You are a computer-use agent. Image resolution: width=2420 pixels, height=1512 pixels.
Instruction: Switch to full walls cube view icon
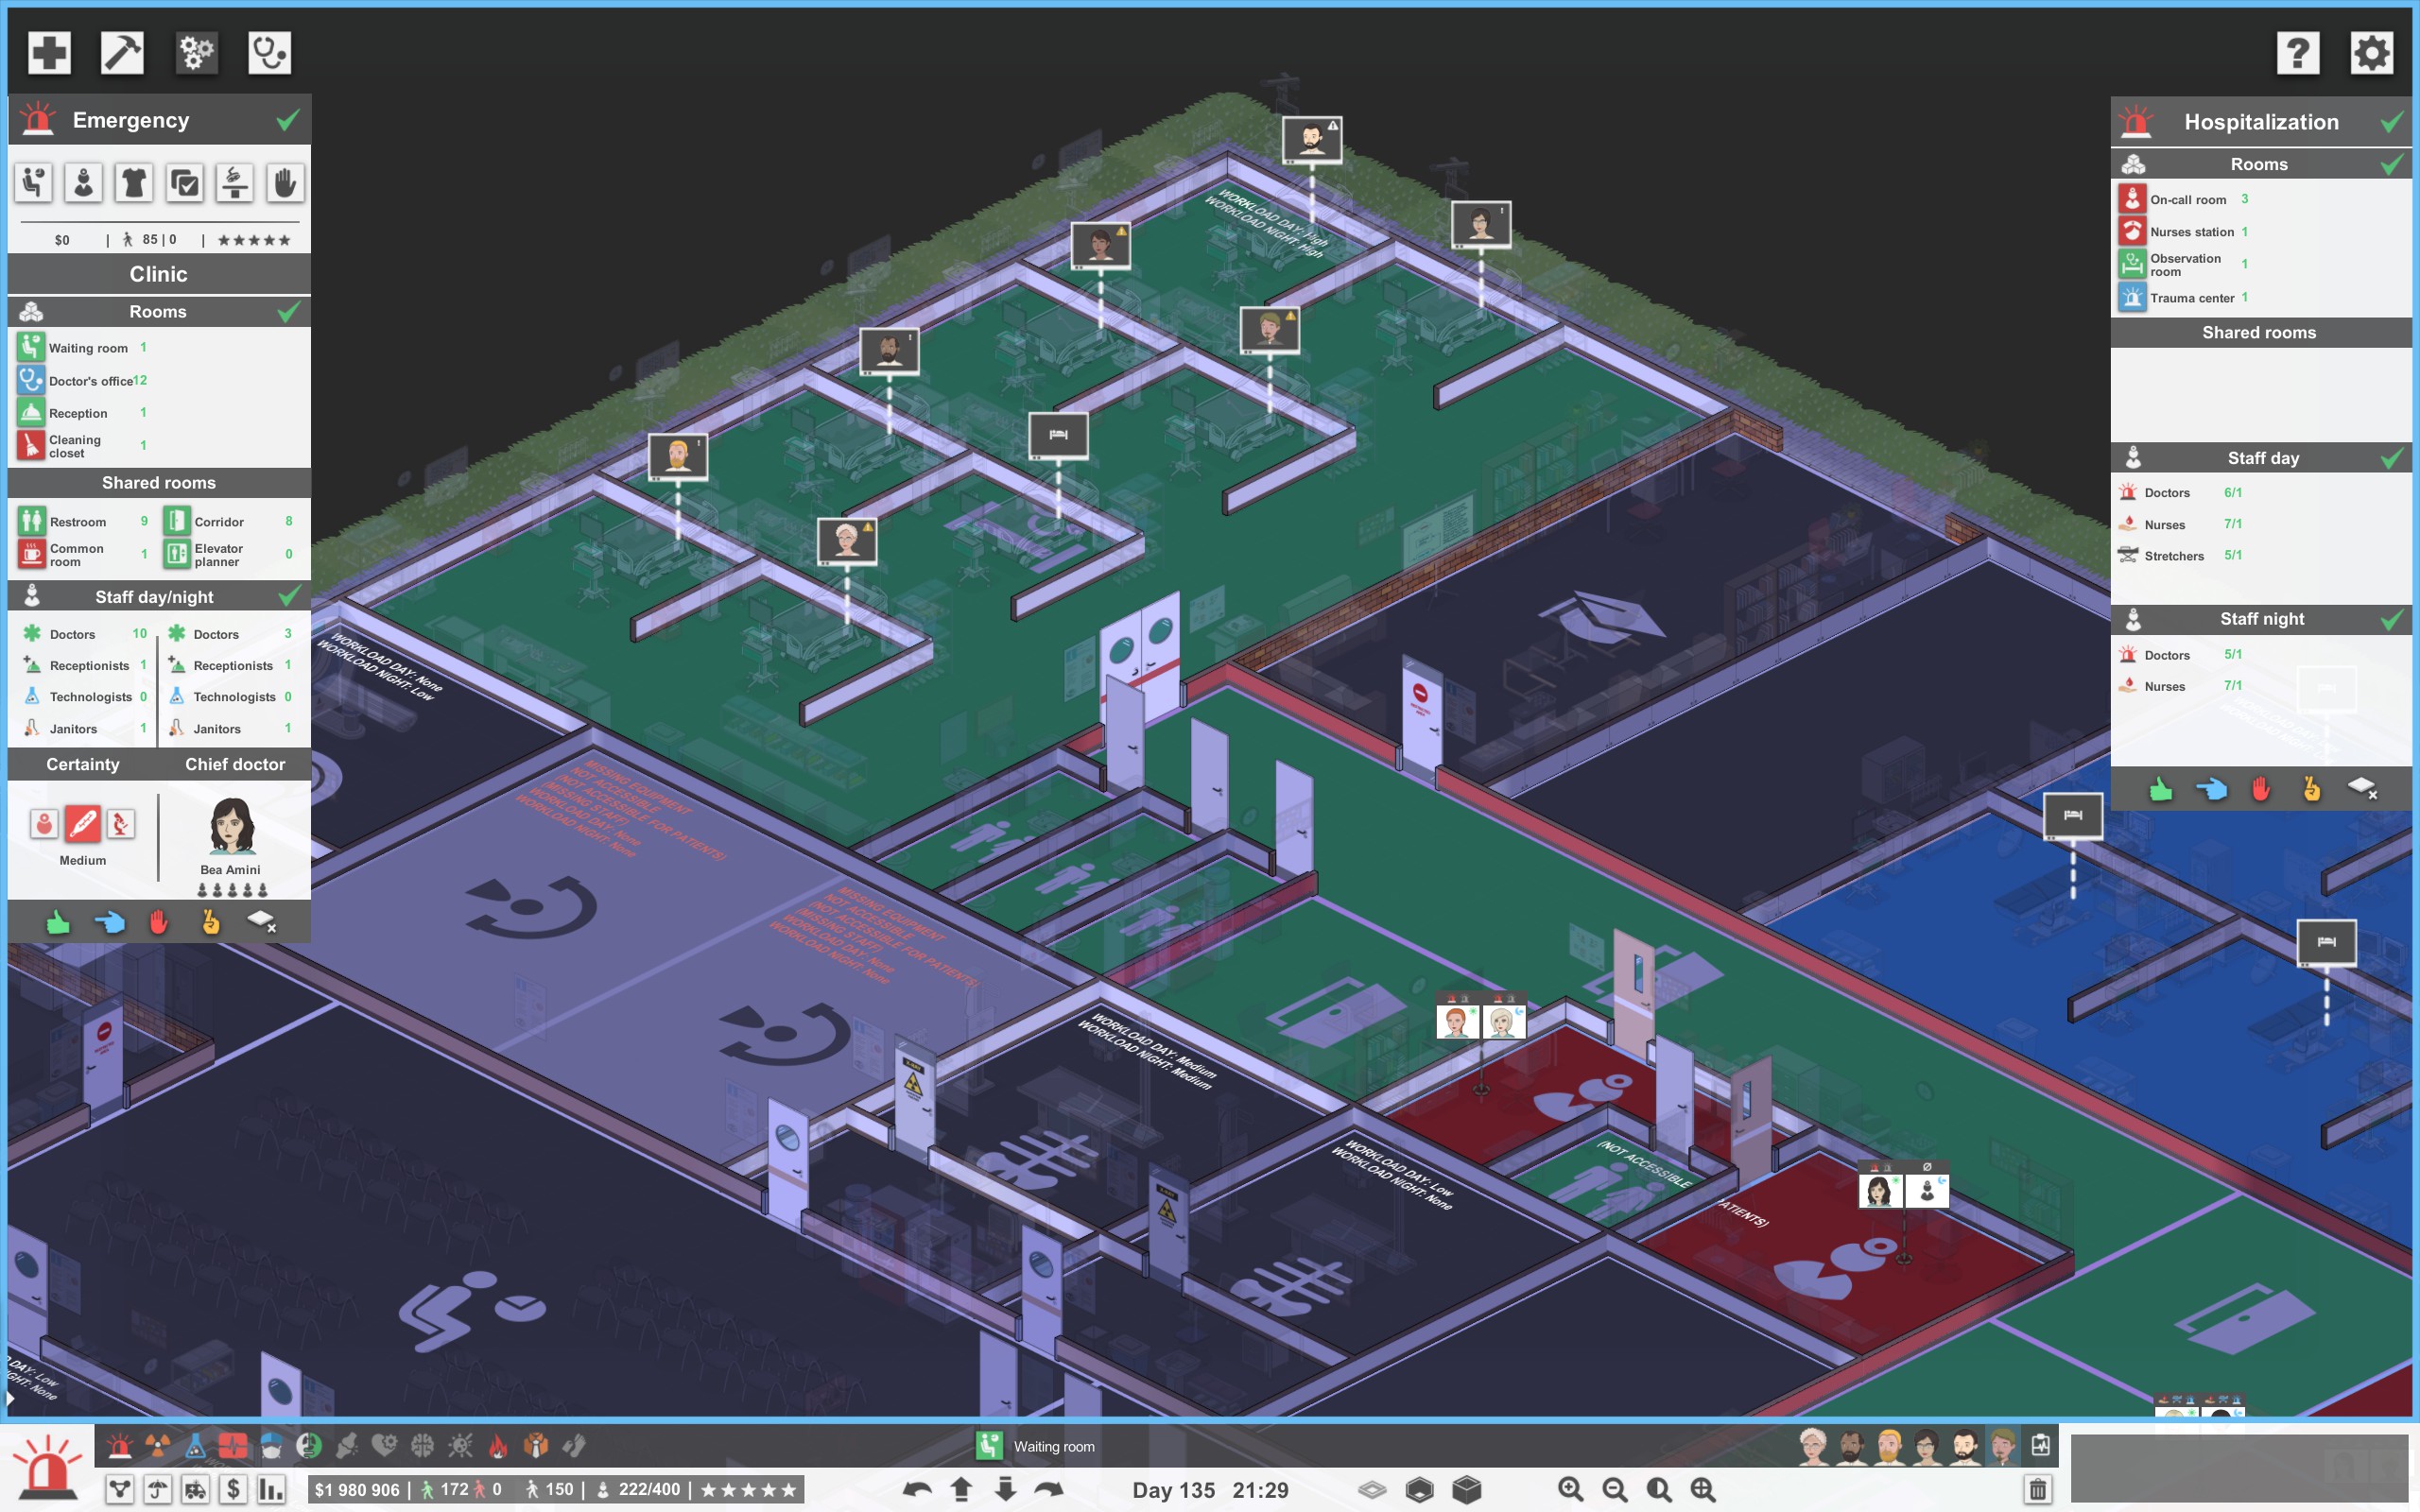pyautogui.click(x=1466, y=1489)
